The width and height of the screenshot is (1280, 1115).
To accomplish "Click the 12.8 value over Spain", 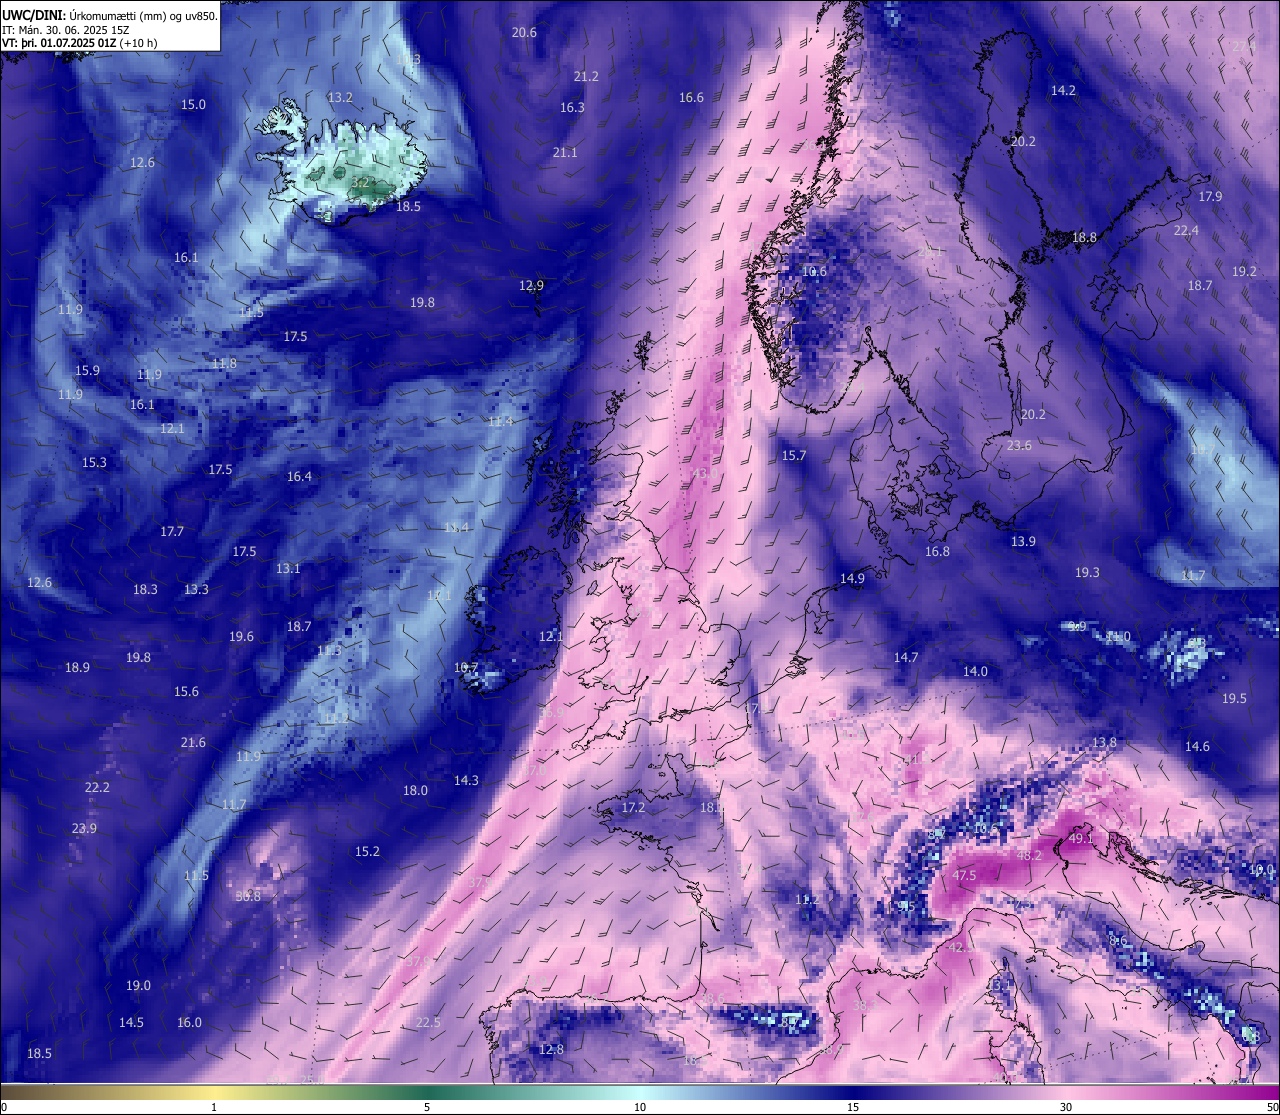I will tap(551, 1050).
